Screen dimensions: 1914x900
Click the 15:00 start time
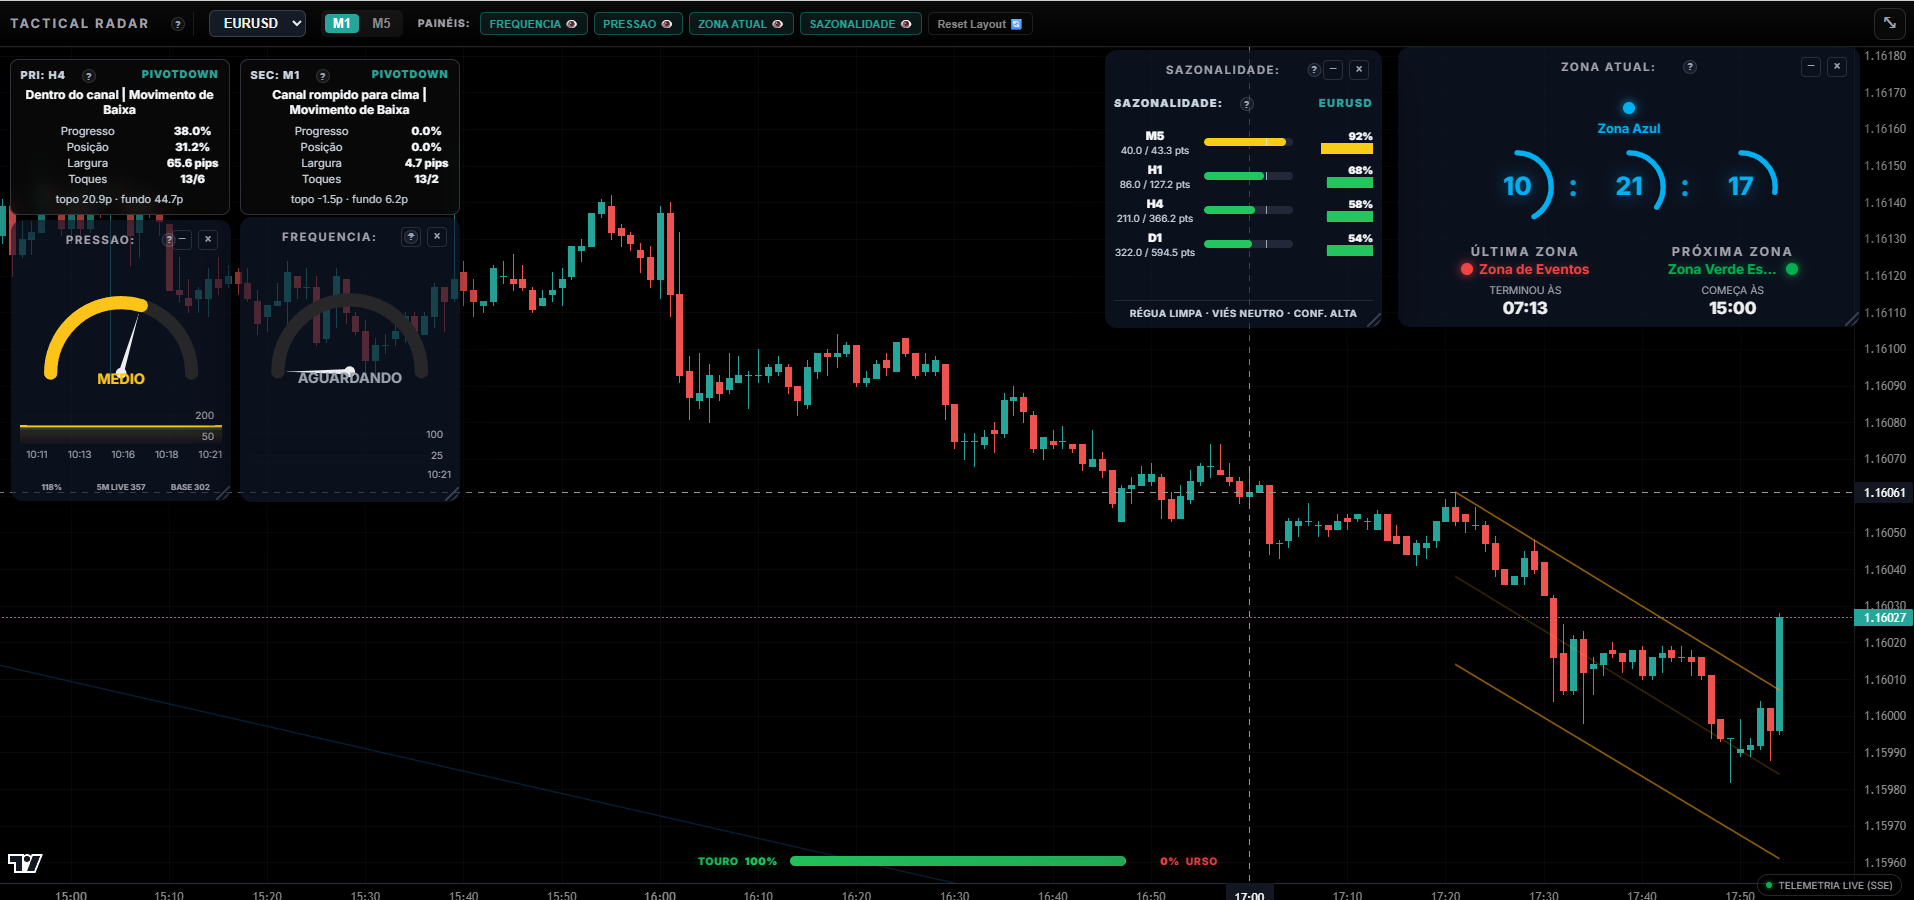1733,308
